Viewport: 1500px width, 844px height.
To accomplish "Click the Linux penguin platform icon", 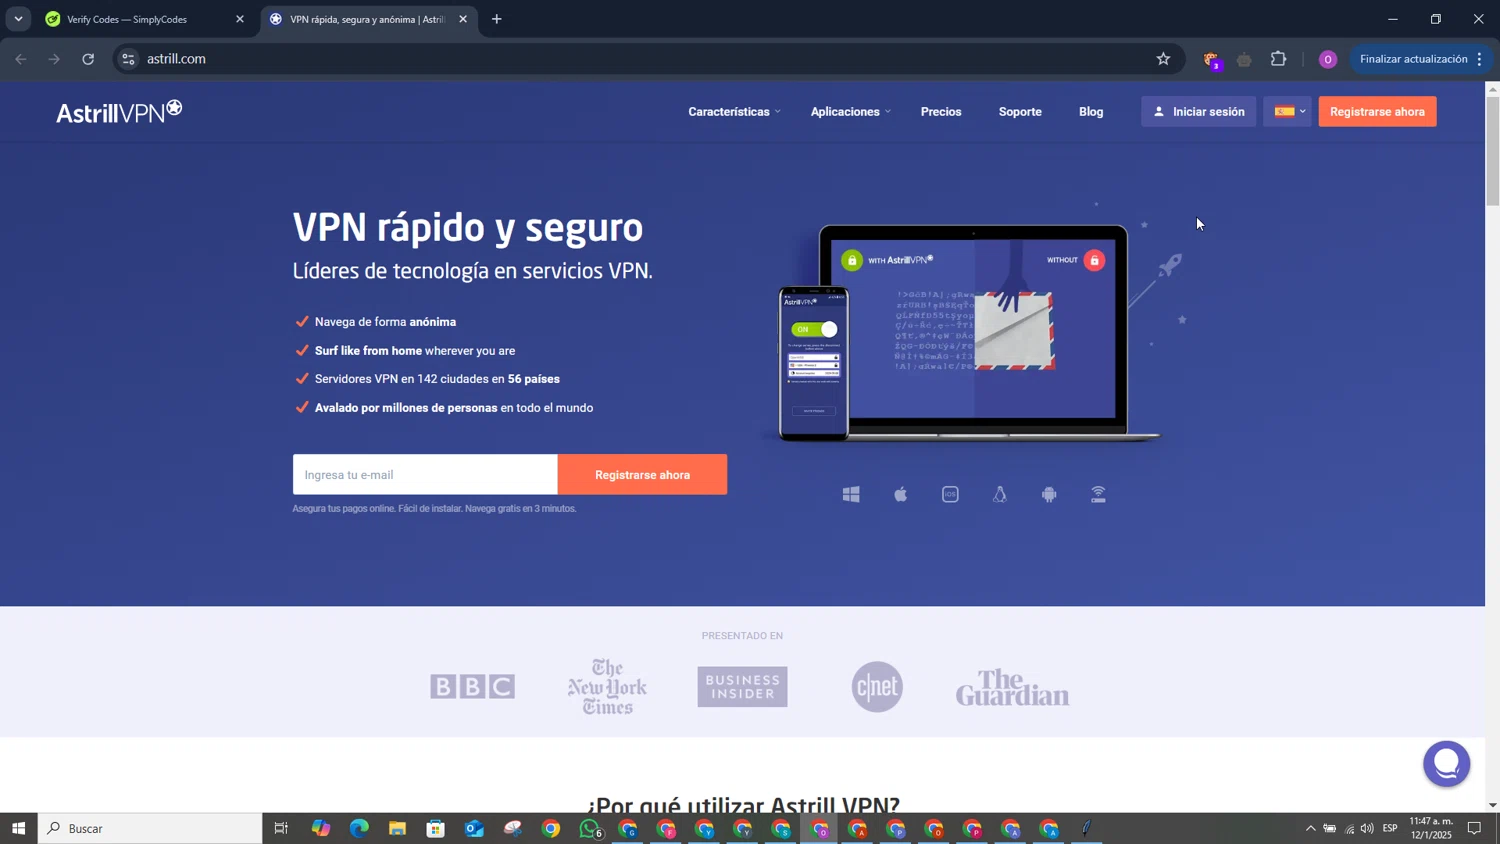I will 999,494.
